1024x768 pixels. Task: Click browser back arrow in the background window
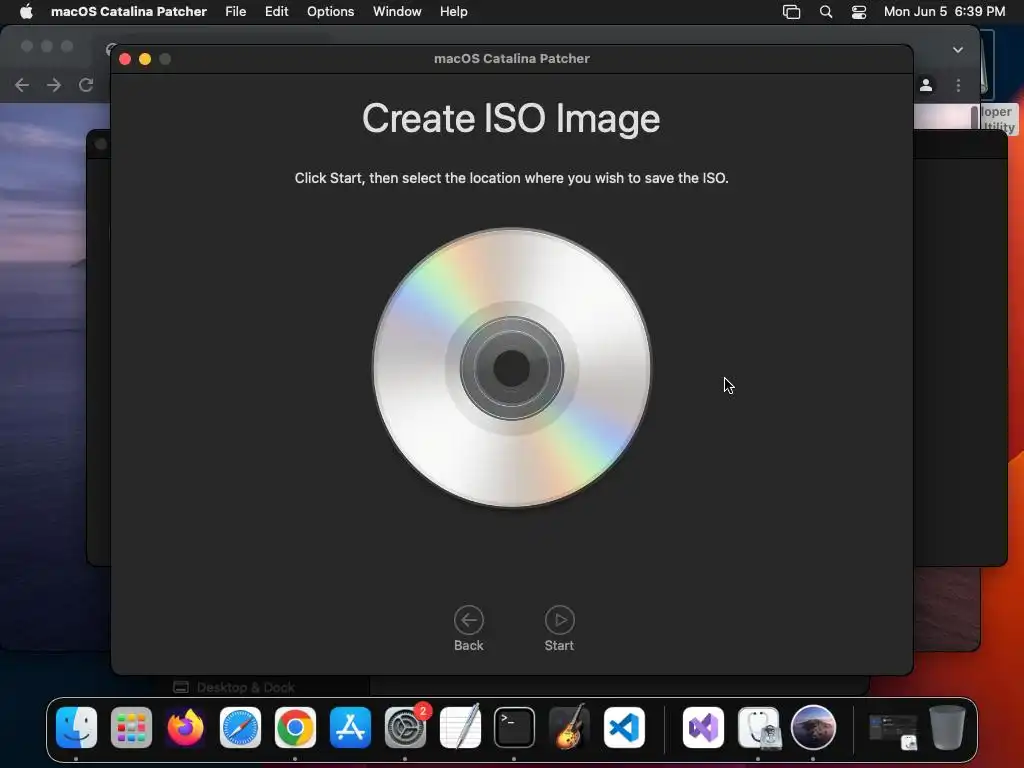(22, 85)
